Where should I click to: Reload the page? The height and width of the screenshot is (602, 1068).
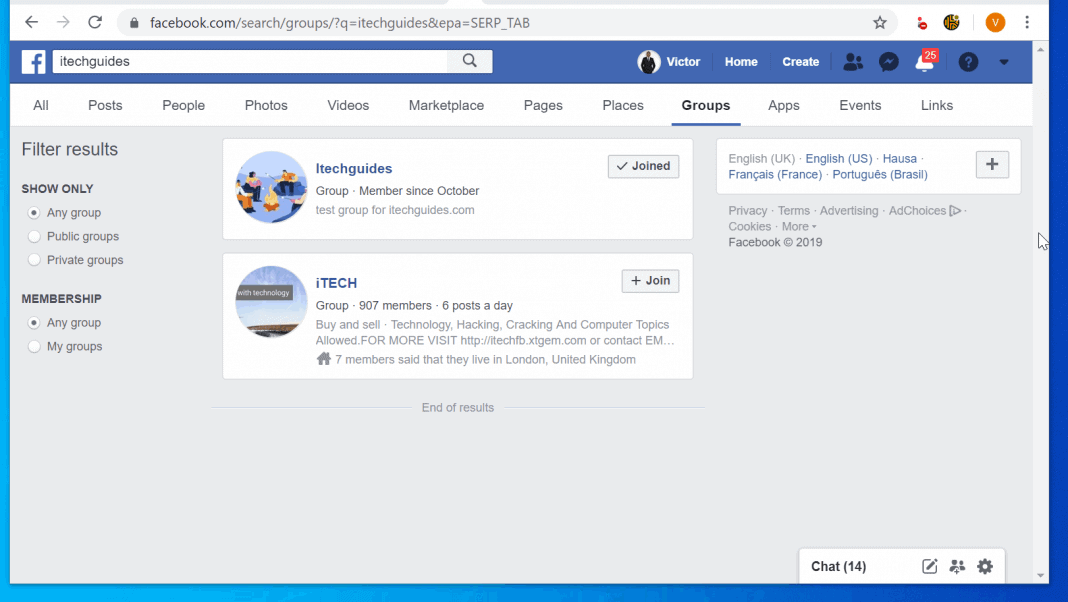[x=95, y=22]
